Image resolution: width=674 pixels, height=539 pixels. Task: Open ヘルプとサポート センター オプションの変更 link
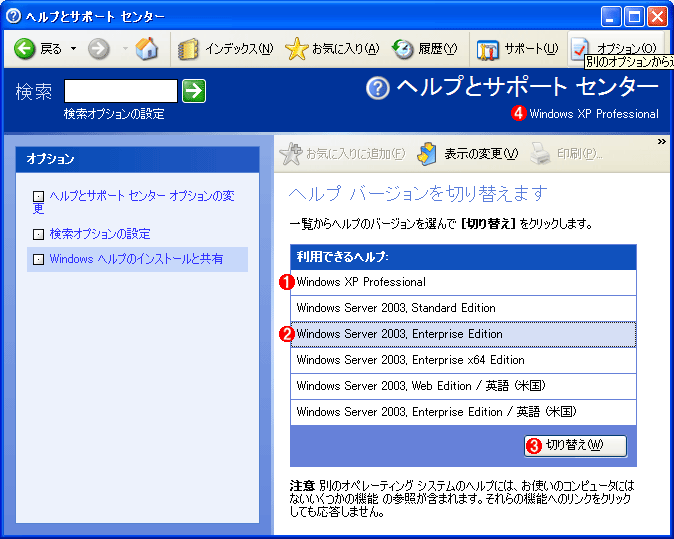pos(134,202)
